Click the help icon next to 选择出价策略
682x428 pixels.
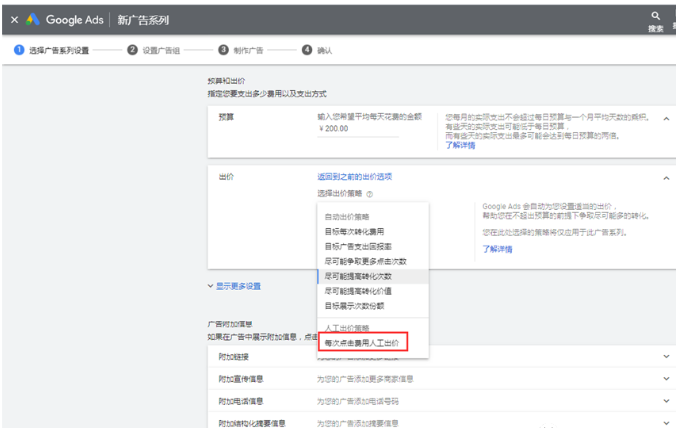[x=369, y=194]
